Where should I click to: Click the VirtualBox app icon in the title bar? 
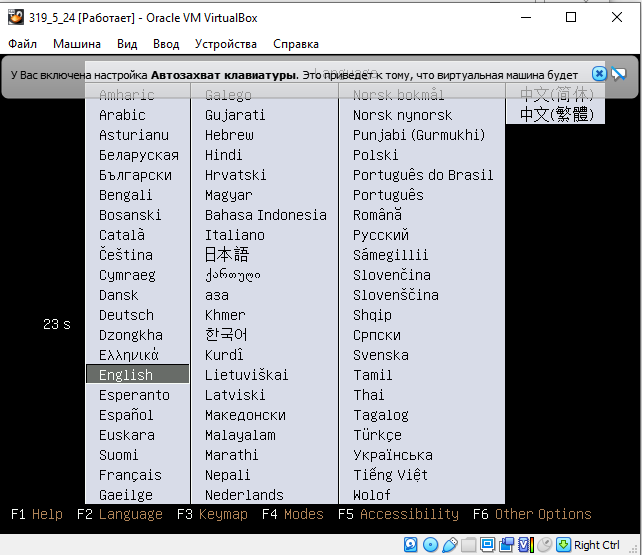[x=16, y=18]
